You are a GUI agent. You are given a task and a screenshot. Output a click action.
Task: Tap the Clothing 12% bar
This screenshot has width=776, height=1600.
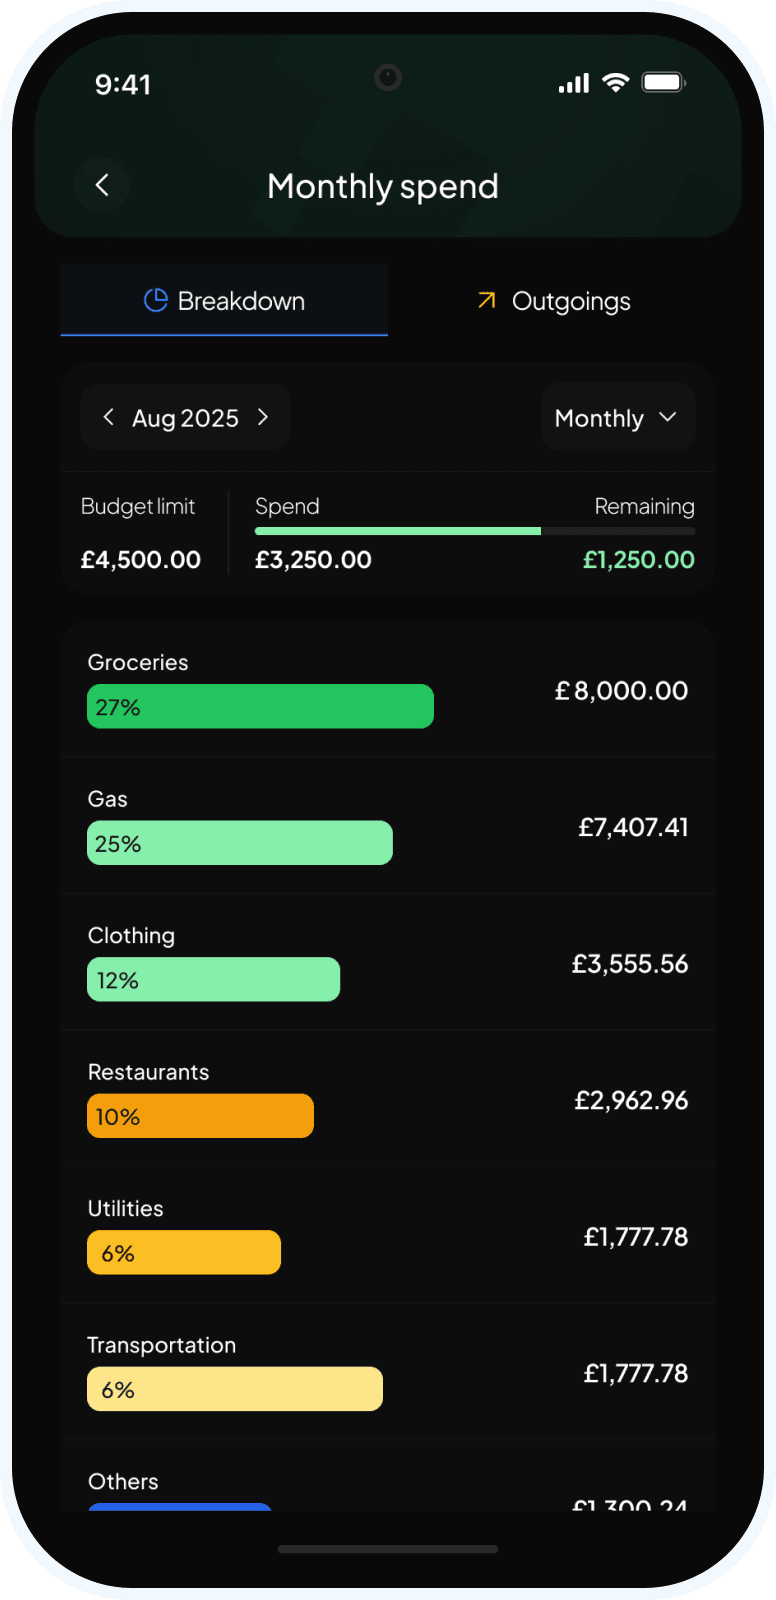213,979
